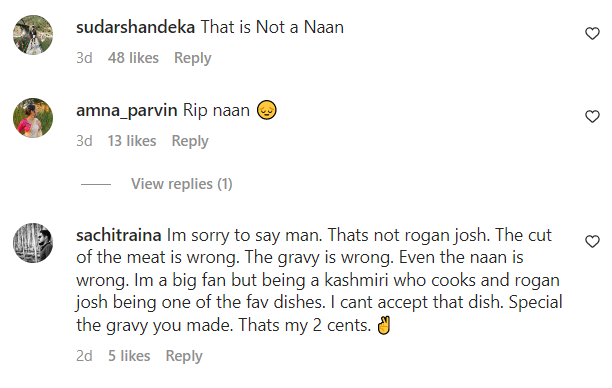Like sachitraina's rogan josh comment heart

(x=592, y=242)
